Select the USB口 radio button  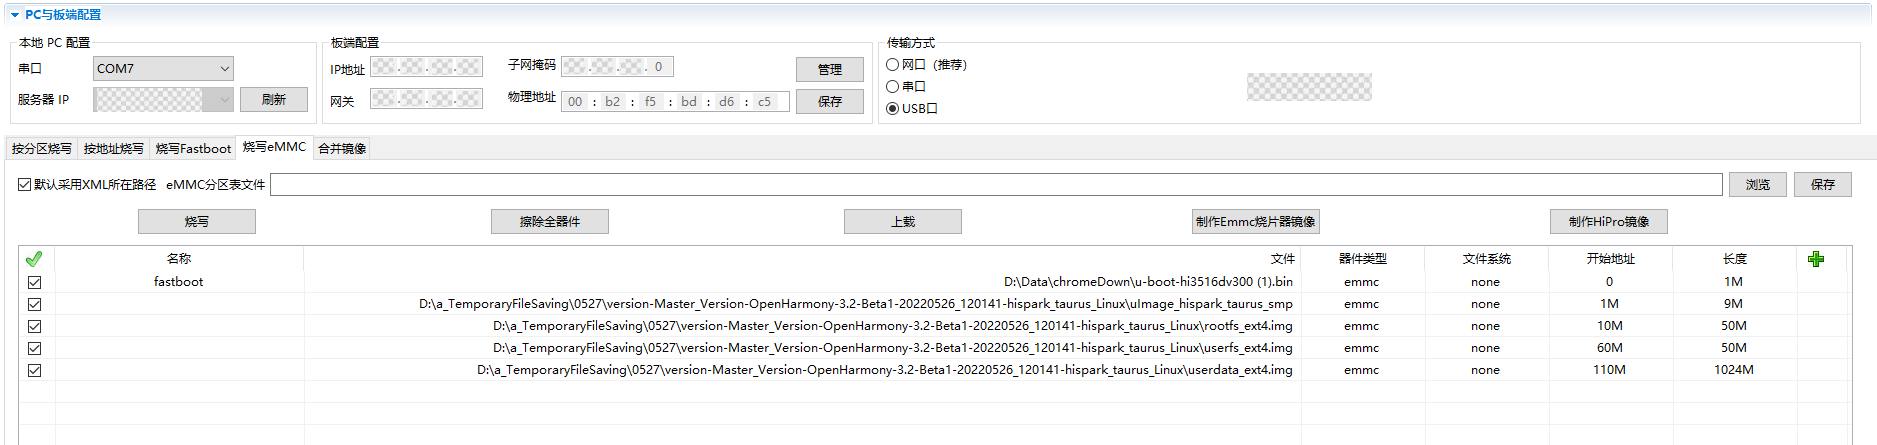click(892, 108)
